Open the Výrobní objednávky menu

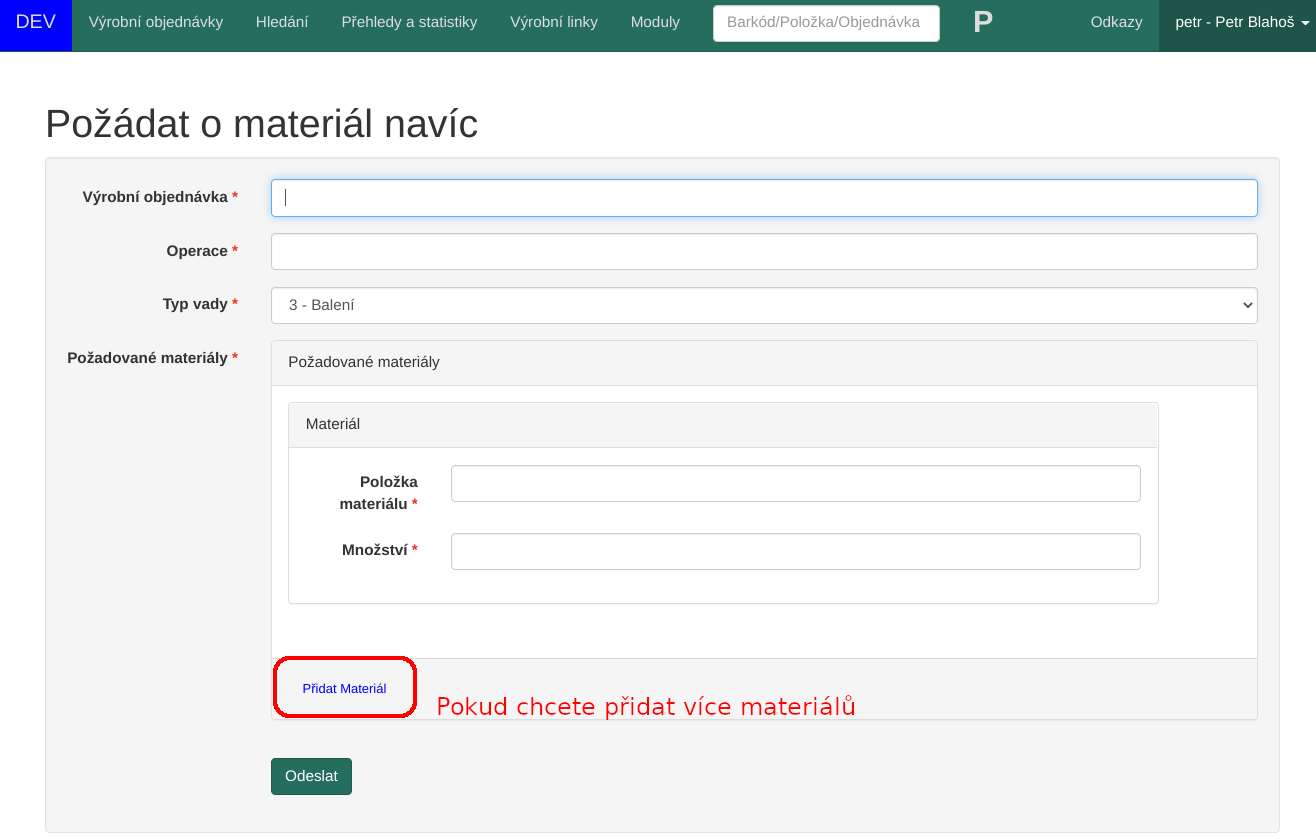pos(156,22)
